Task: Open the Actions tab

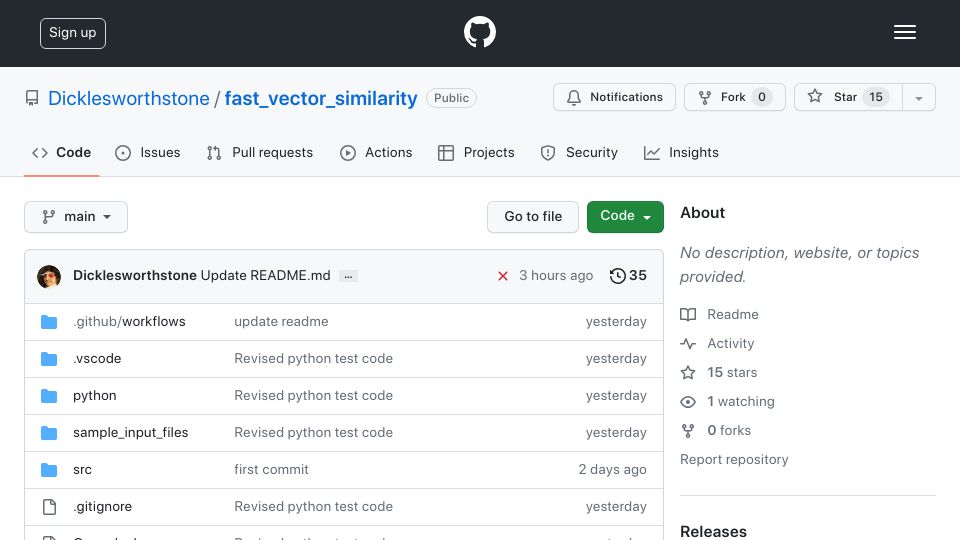Action: 376,152
